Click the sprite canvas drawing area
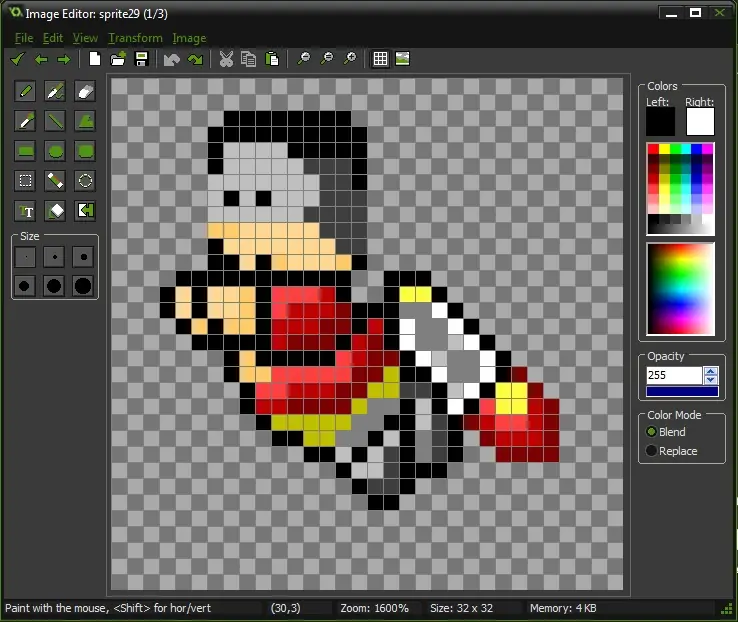 (367, 334)
